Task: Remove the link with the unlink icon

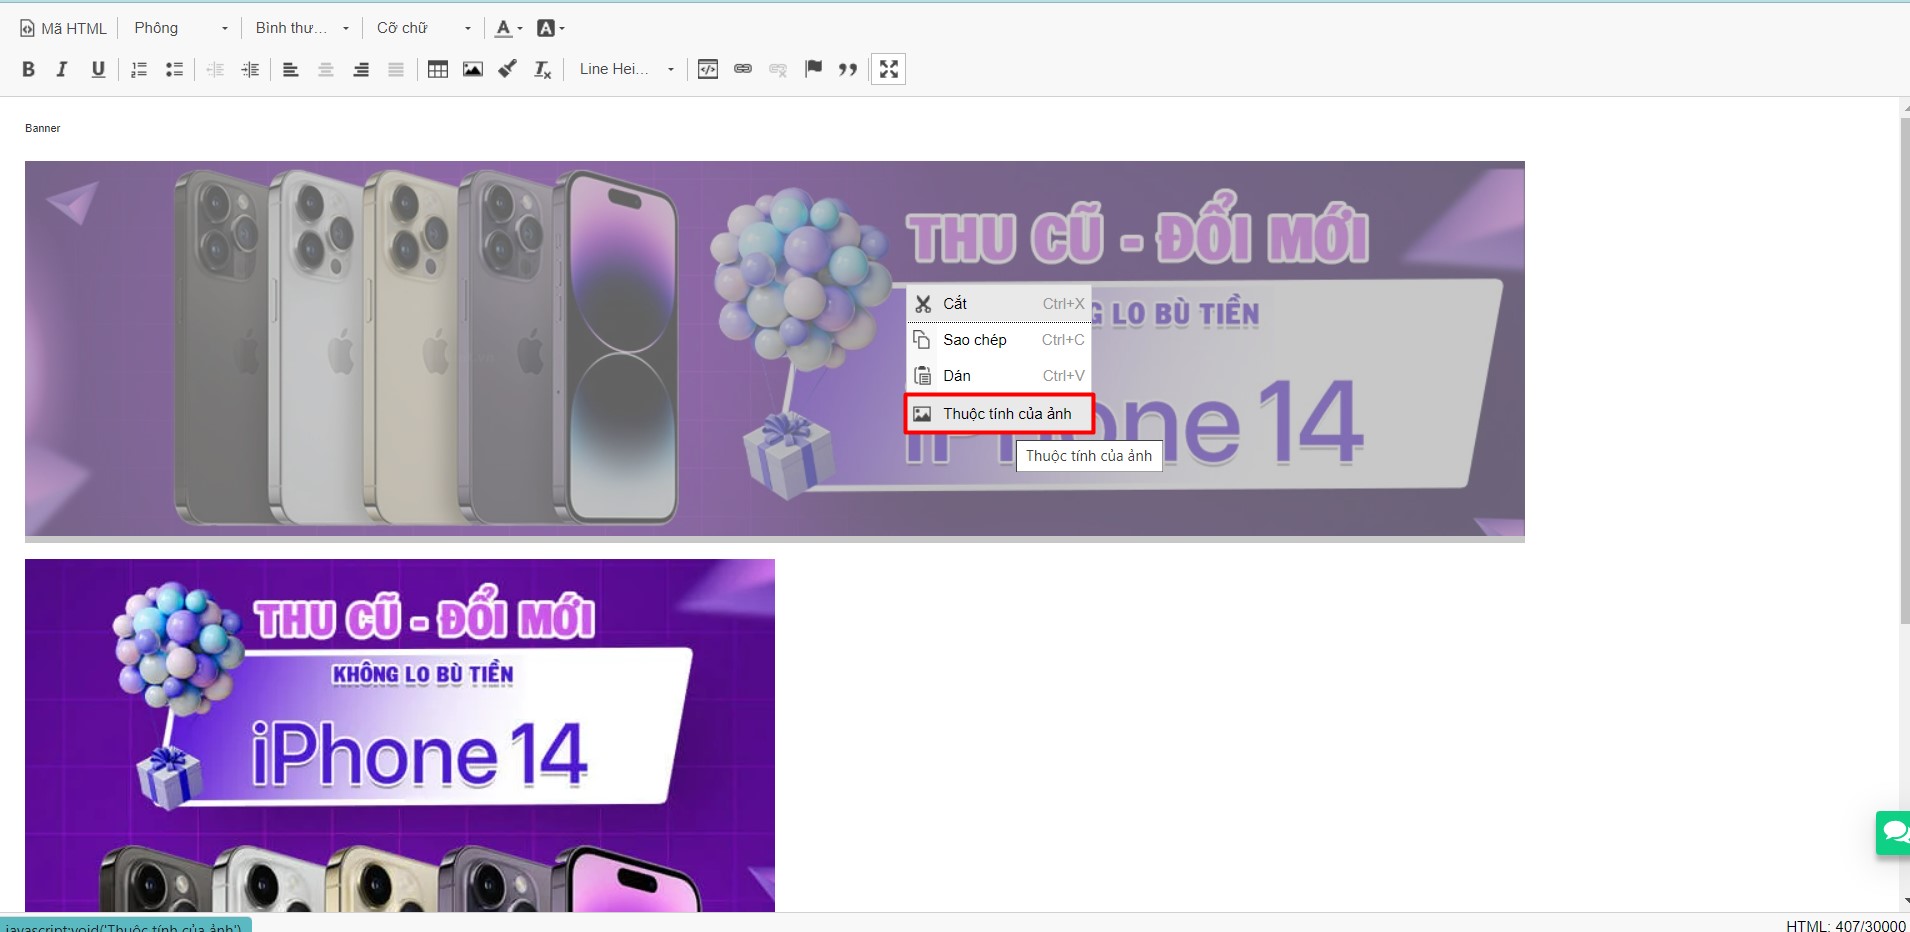Action: [x=778, y=69]
